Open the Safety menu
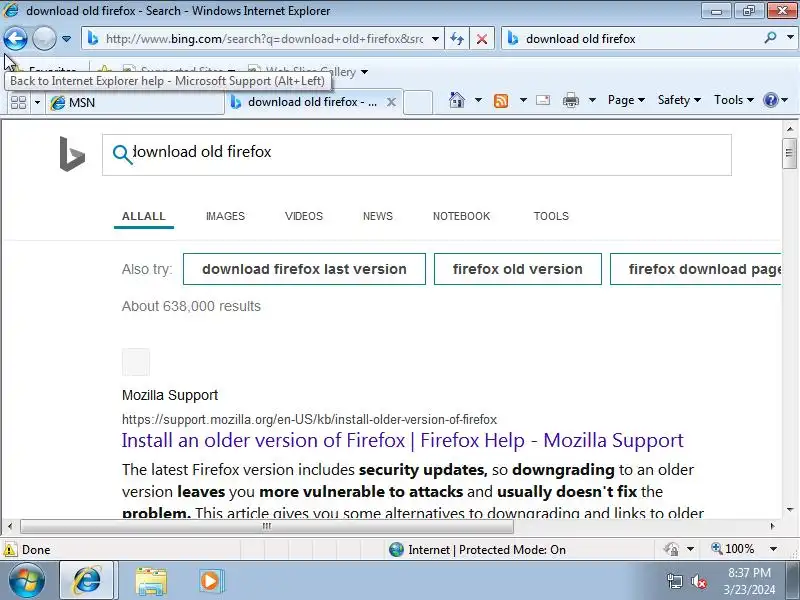 [679, 100]
